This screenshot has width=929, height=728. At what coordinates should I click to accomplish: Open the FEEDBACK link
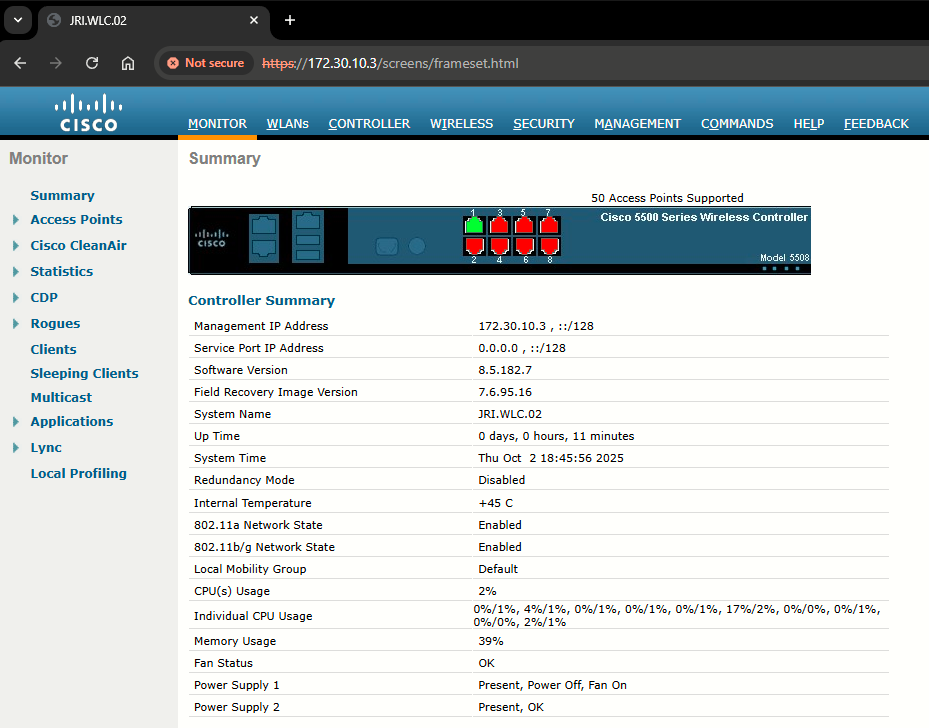pyautogui.click(x=876, y=124)
